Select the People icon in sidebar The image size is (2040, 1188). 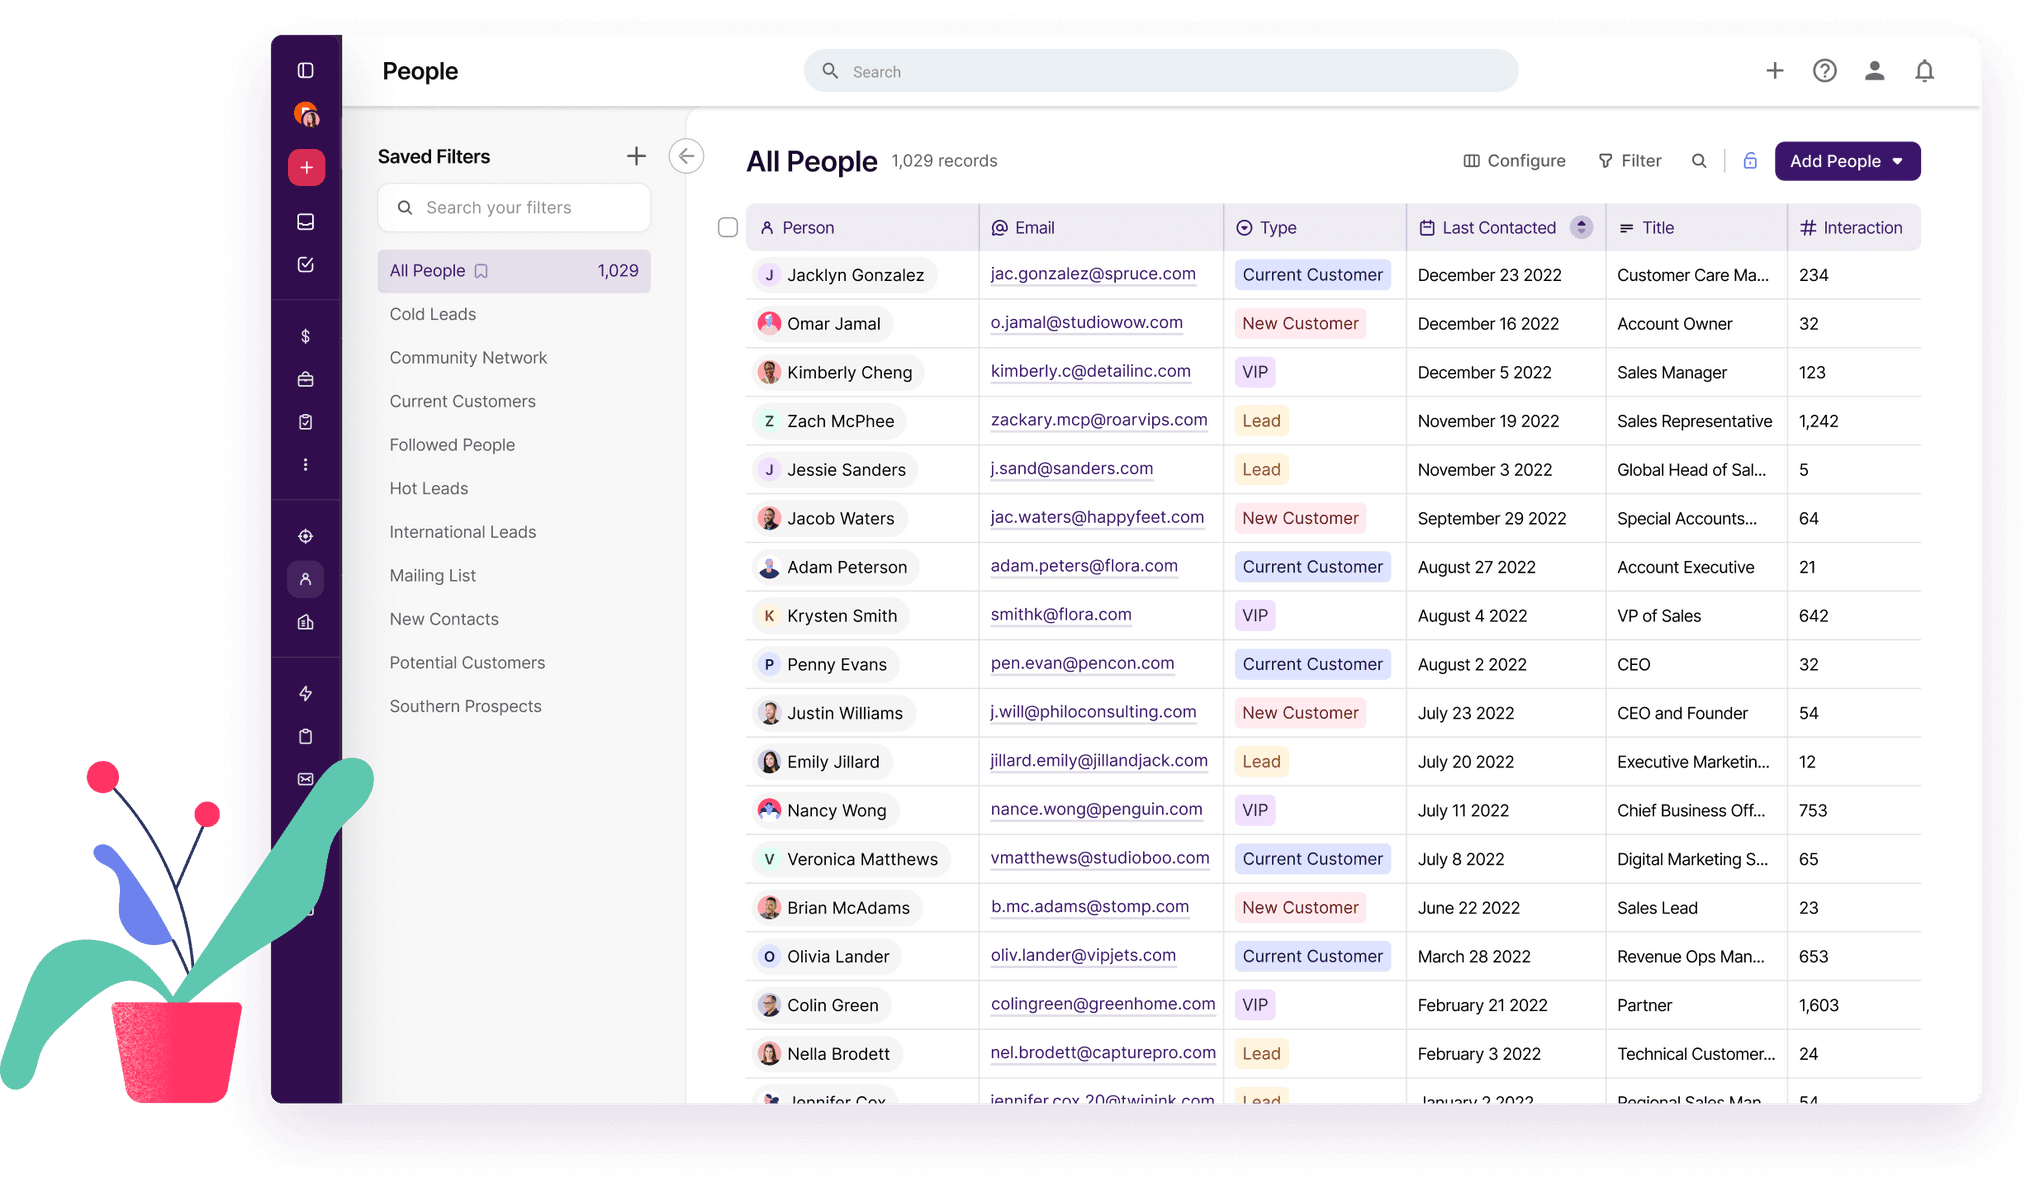[306, 579]
